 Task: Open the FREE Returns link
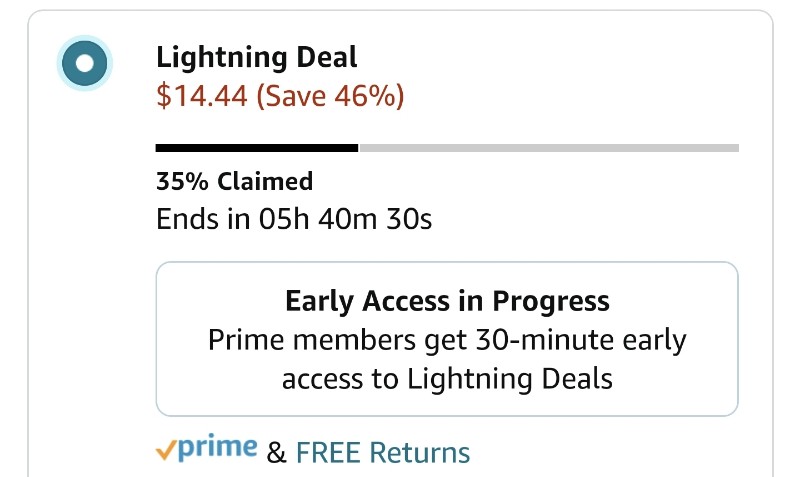pos(383,453)
